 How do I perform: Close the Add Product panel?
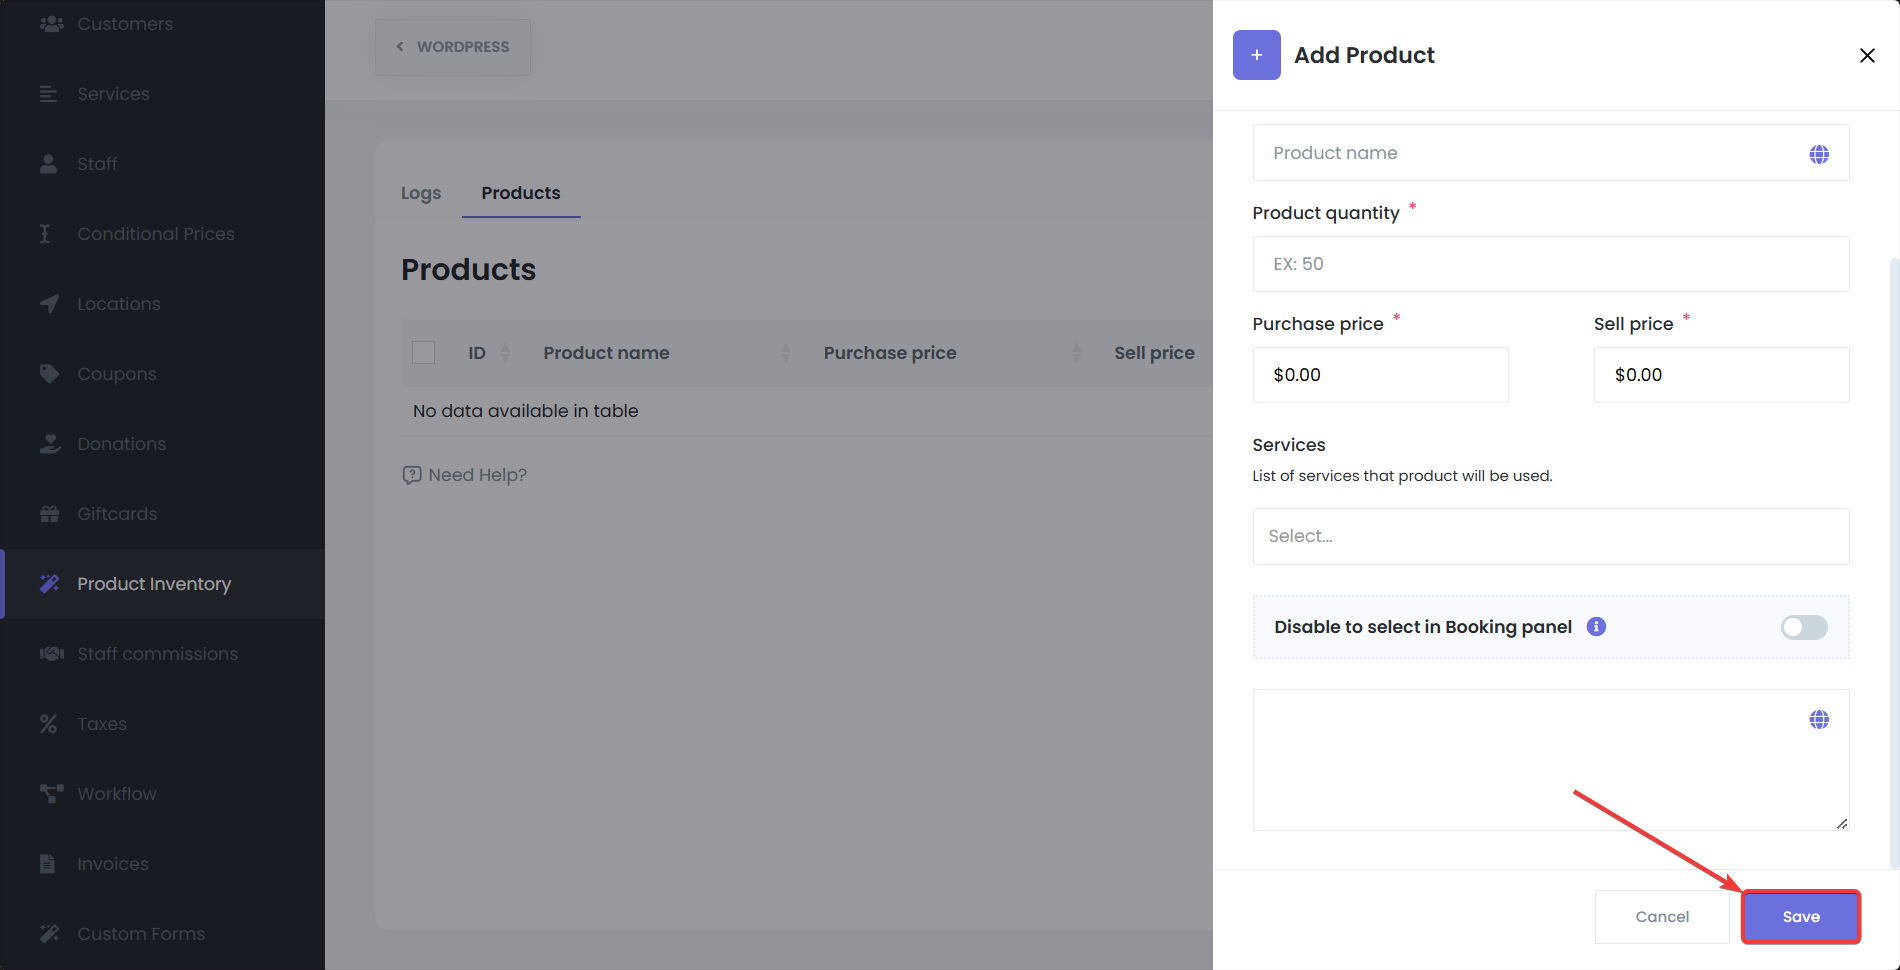pos(1867,55)
